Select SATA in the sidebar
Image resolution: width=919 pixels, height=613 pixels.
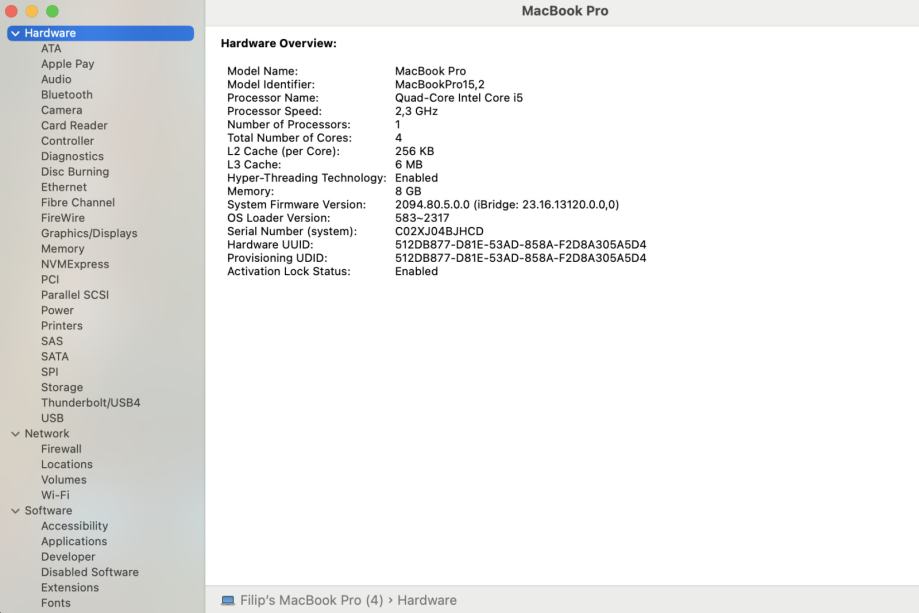pyautogui.click(x=55, y=356)
